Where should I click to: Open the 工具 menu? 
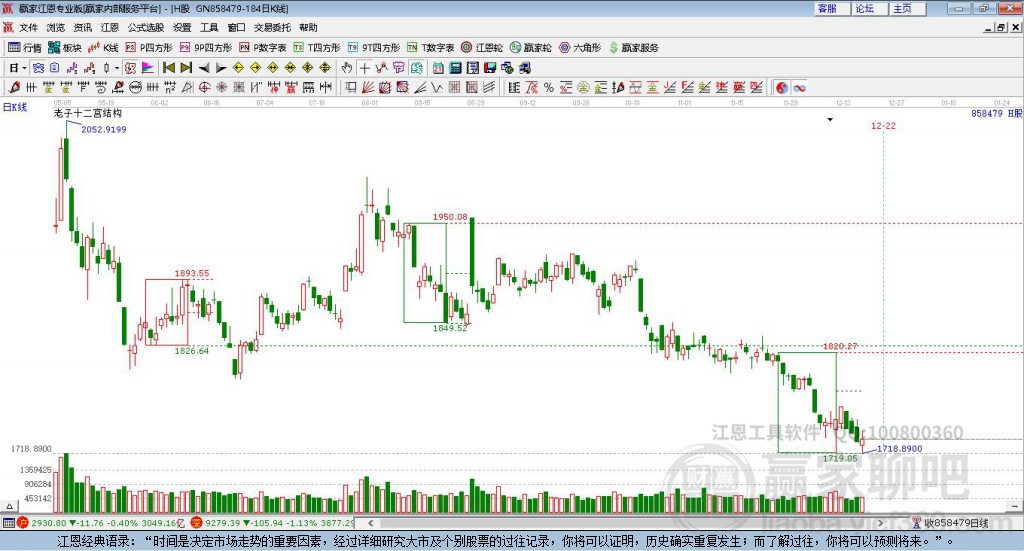click(x=209, y=27)
